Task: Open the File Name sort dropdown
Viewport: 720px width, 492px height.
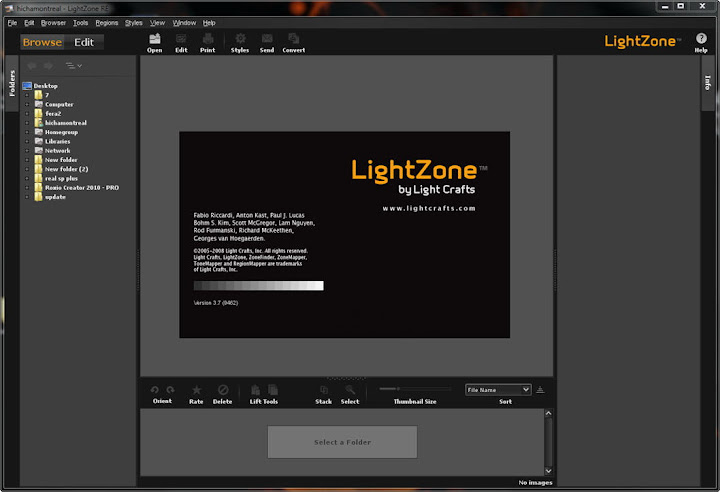Action: click(x=498, y=390)
